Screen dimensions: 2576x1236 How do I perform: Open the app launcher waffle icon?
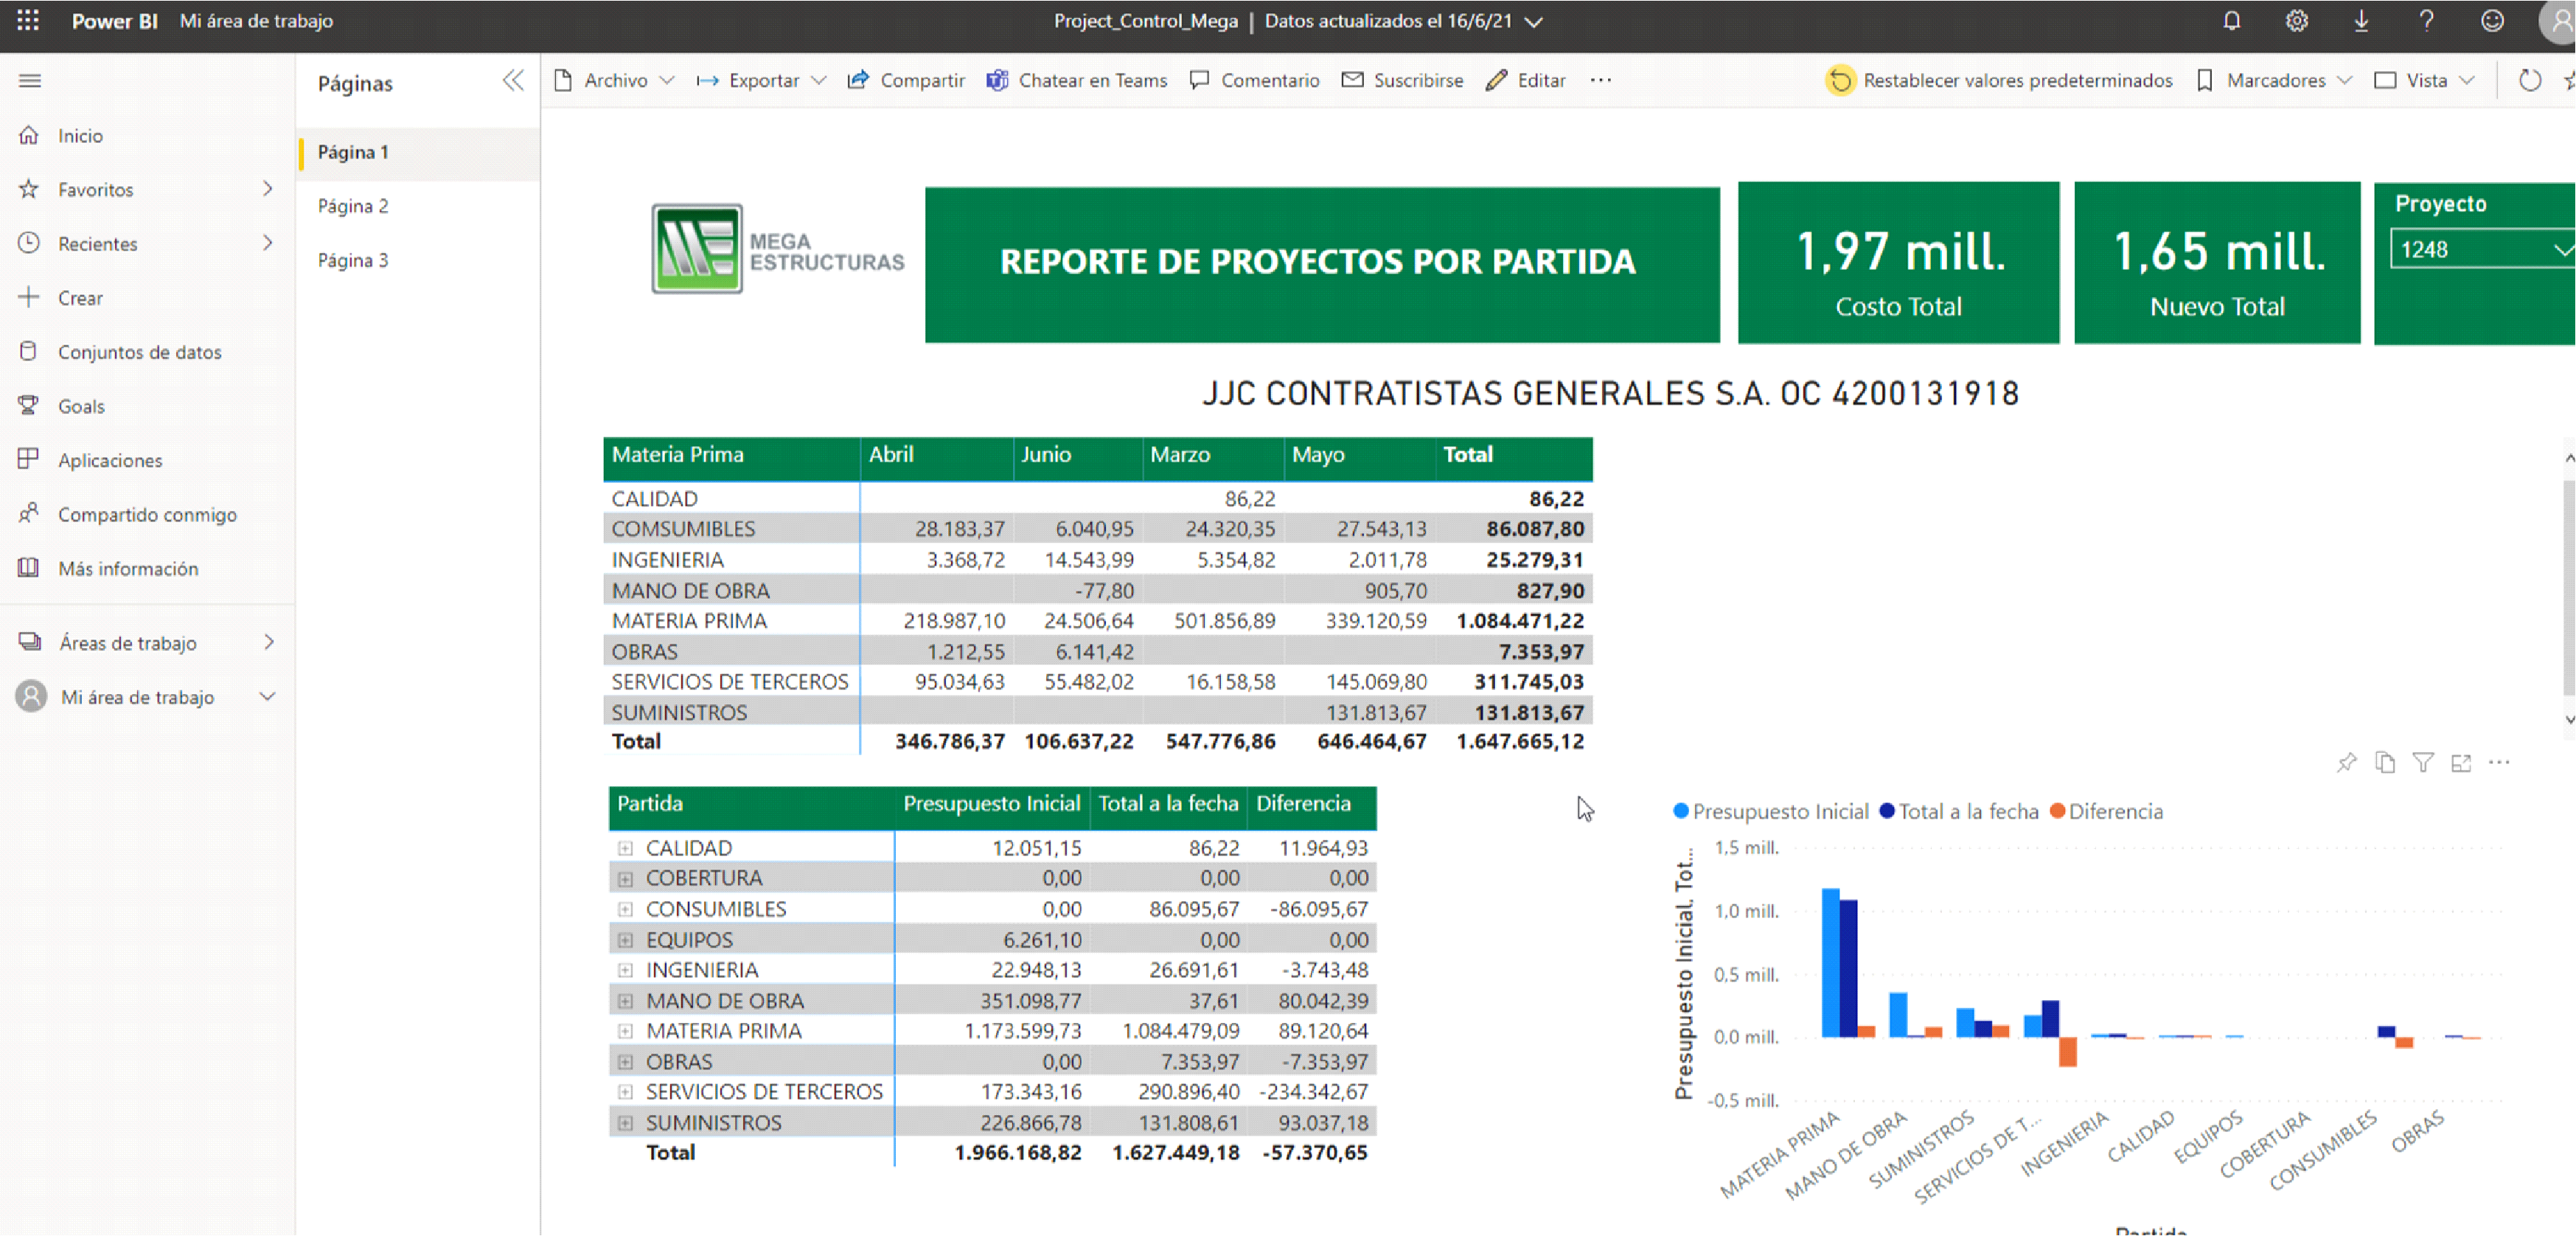pyautogui.click(x=28, y=20)
